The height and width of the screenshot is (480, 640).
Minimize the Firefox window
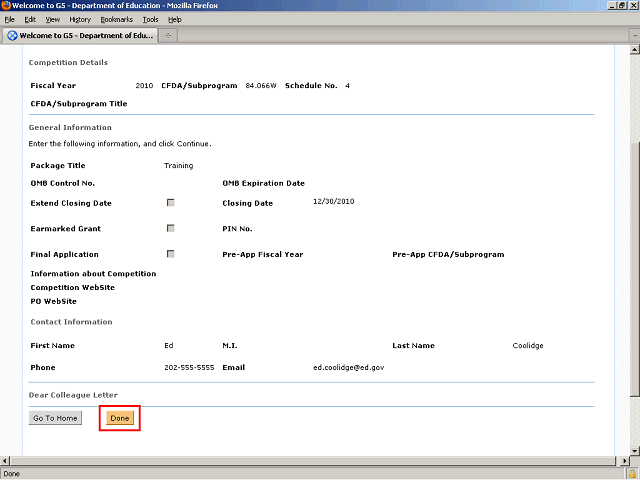(612, 5)
